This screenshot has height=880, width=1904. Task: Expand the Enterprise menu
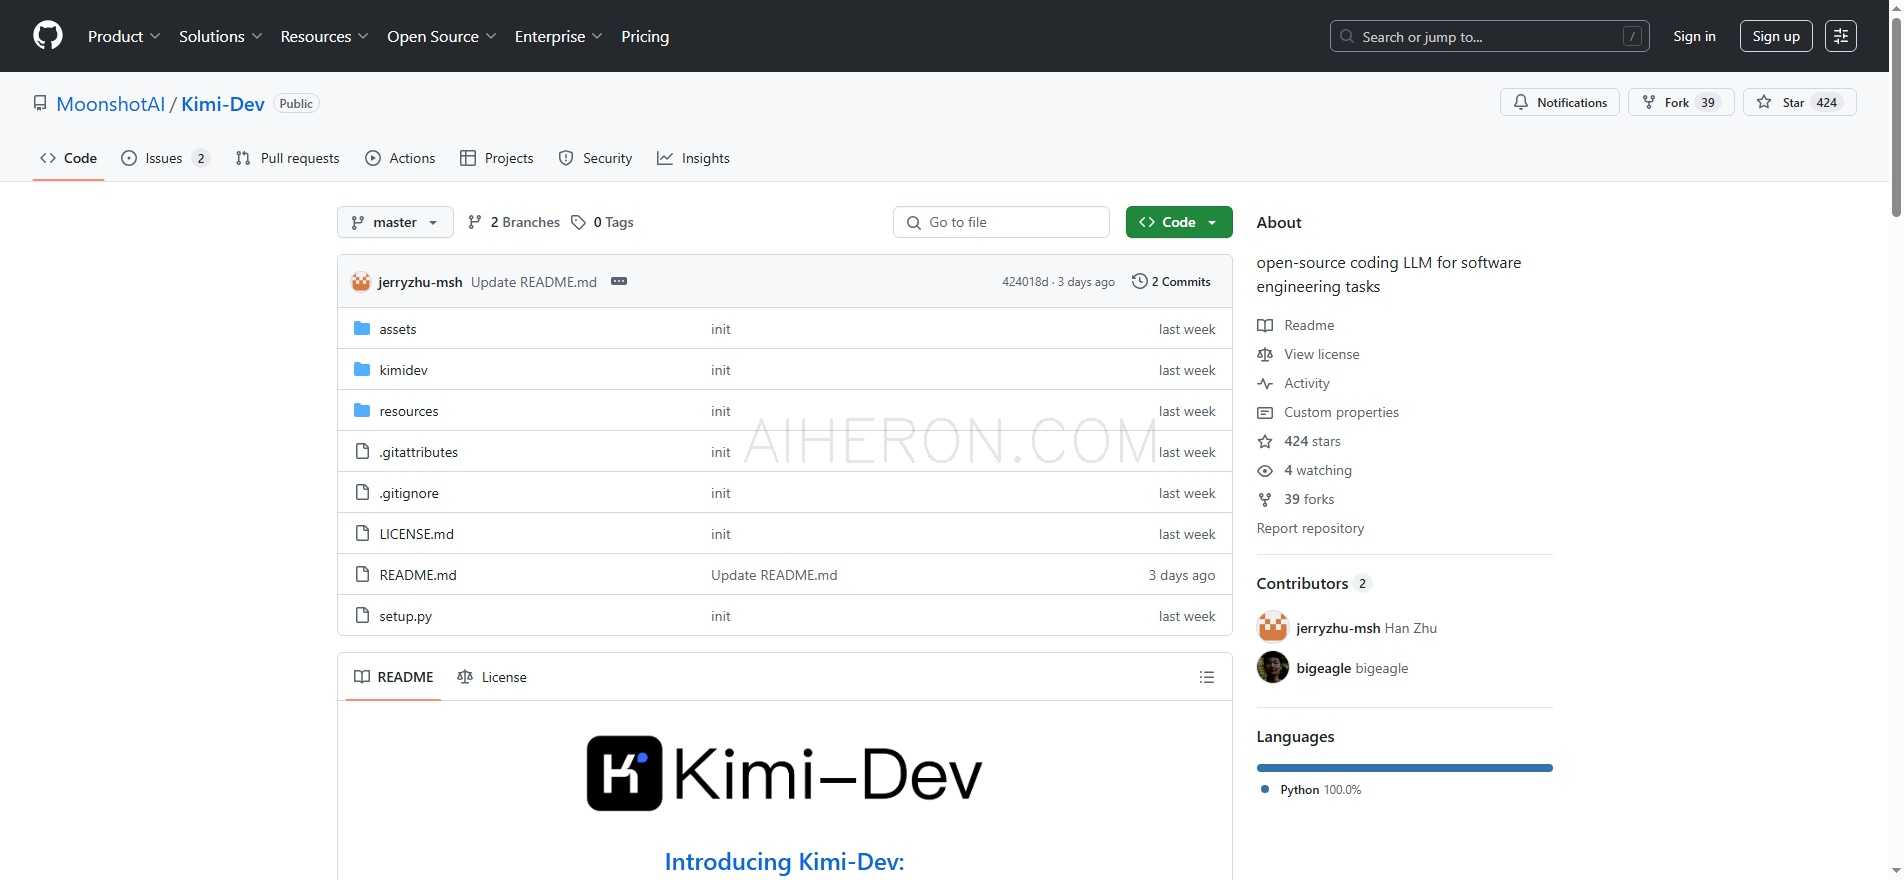coord(559,36)
